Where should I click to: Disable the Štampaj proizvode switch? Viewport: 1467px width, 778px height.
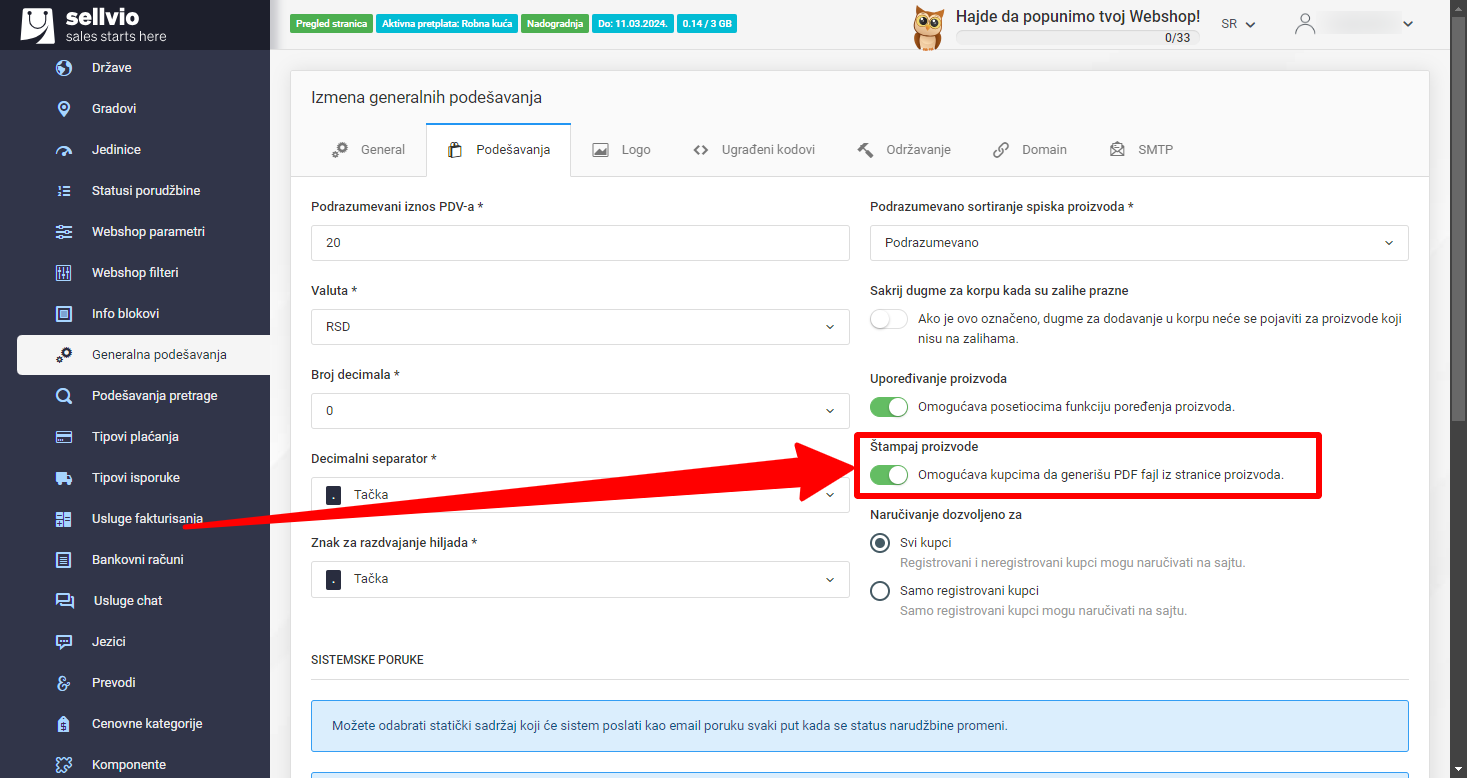pos(888,475)
